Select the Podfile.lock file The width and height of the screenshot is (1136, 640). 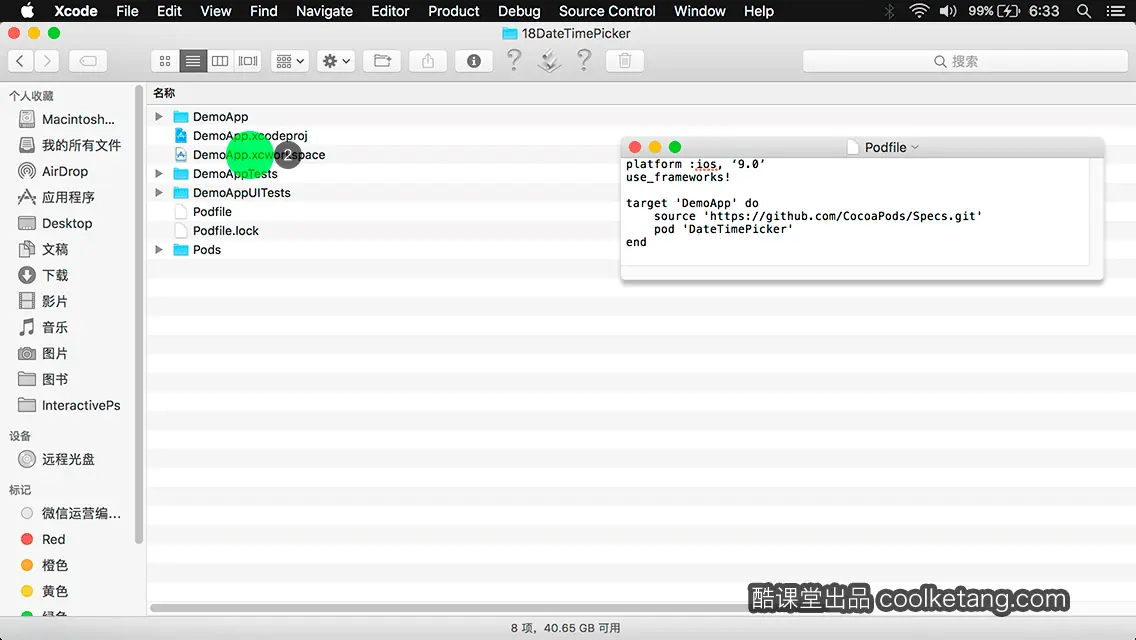(225, 230)
